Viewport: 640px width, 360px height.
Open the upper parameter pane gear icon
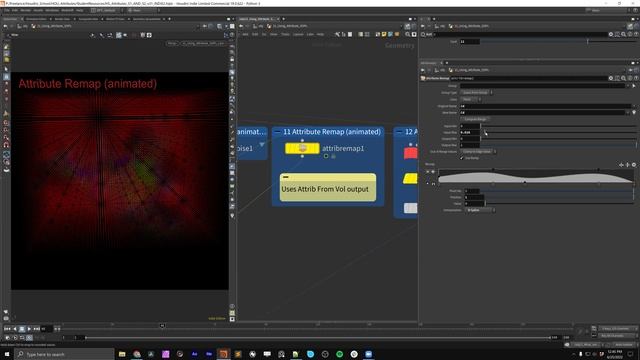click(611, 35)
